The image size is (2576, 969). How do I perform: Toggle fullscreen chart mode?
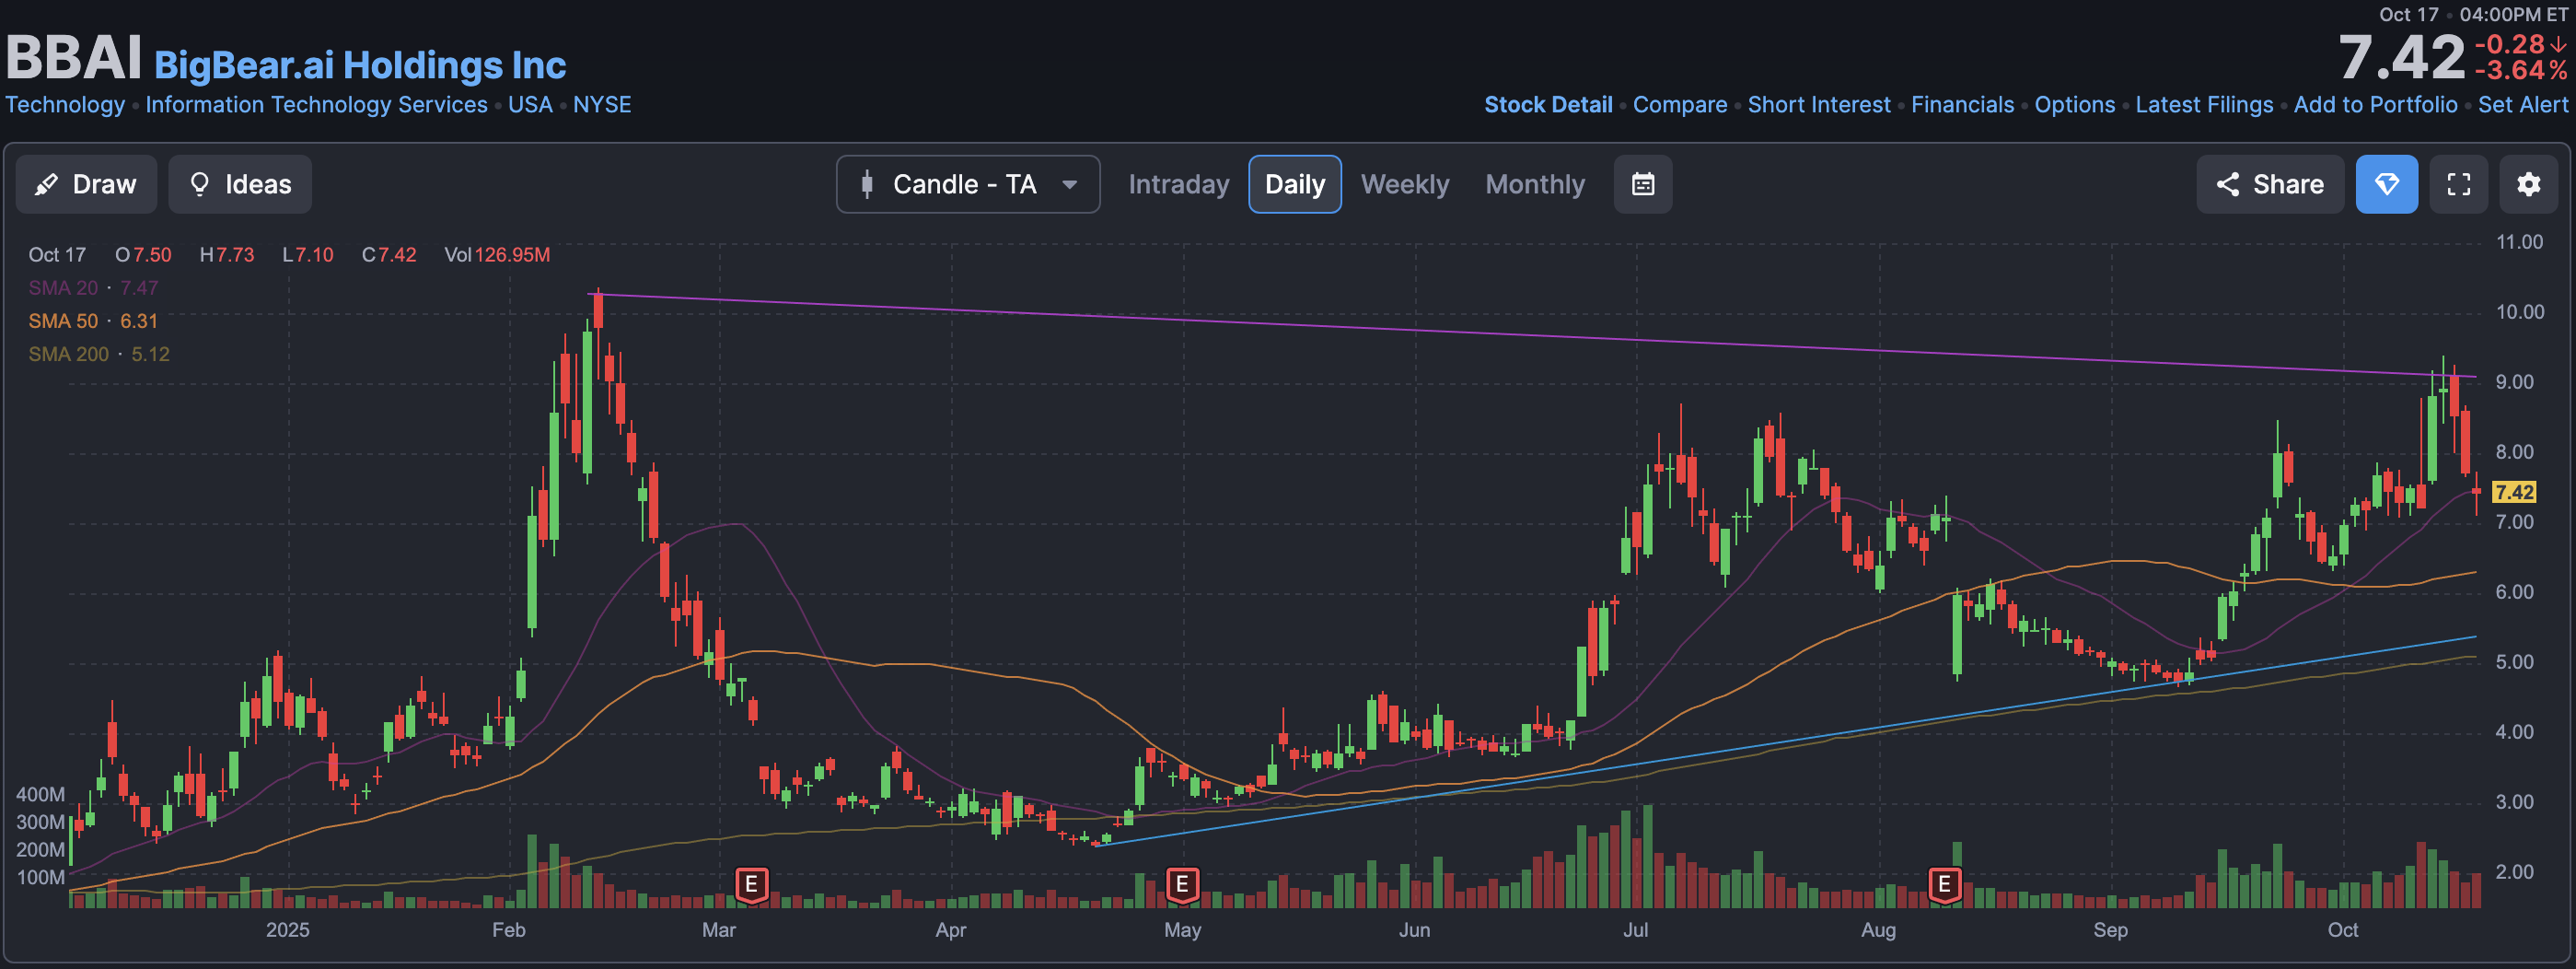pos(2458,184)
